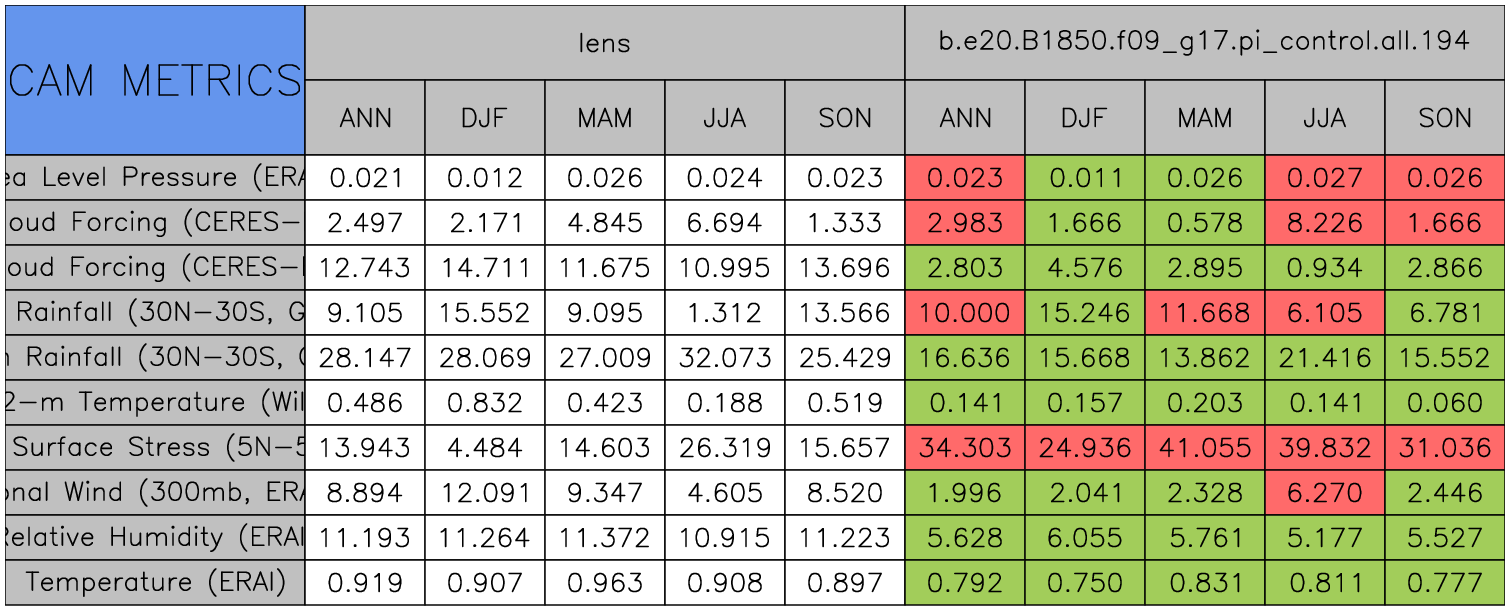Click the red cell showing 6.270
This screenshot has width=1510, height=611.
tap(1325, 493)
